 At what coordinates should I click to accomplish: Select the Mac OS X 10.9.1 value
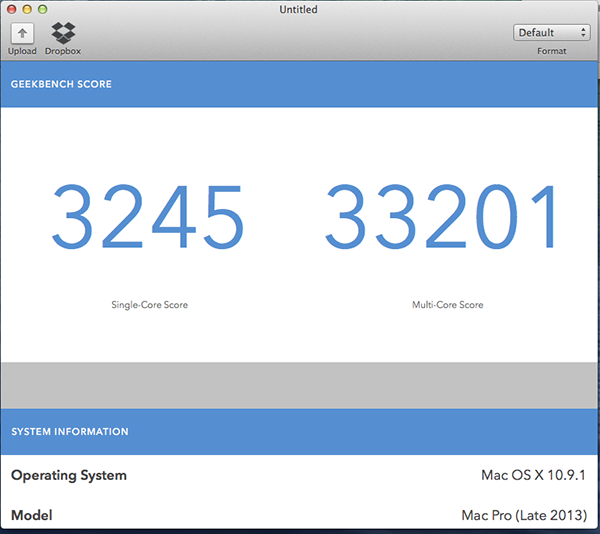pyautogui.click(x=533, y=475)
